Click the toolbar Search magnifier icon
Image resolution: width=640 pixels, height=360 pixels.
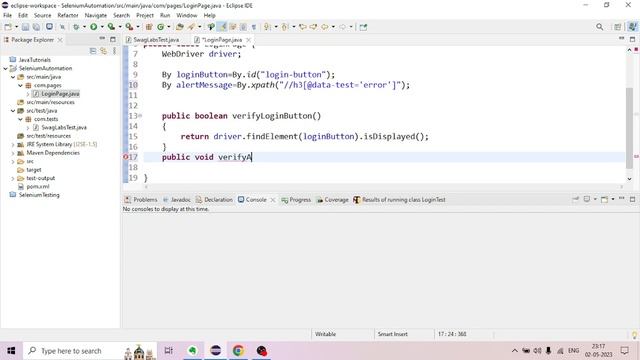[599, 27]
